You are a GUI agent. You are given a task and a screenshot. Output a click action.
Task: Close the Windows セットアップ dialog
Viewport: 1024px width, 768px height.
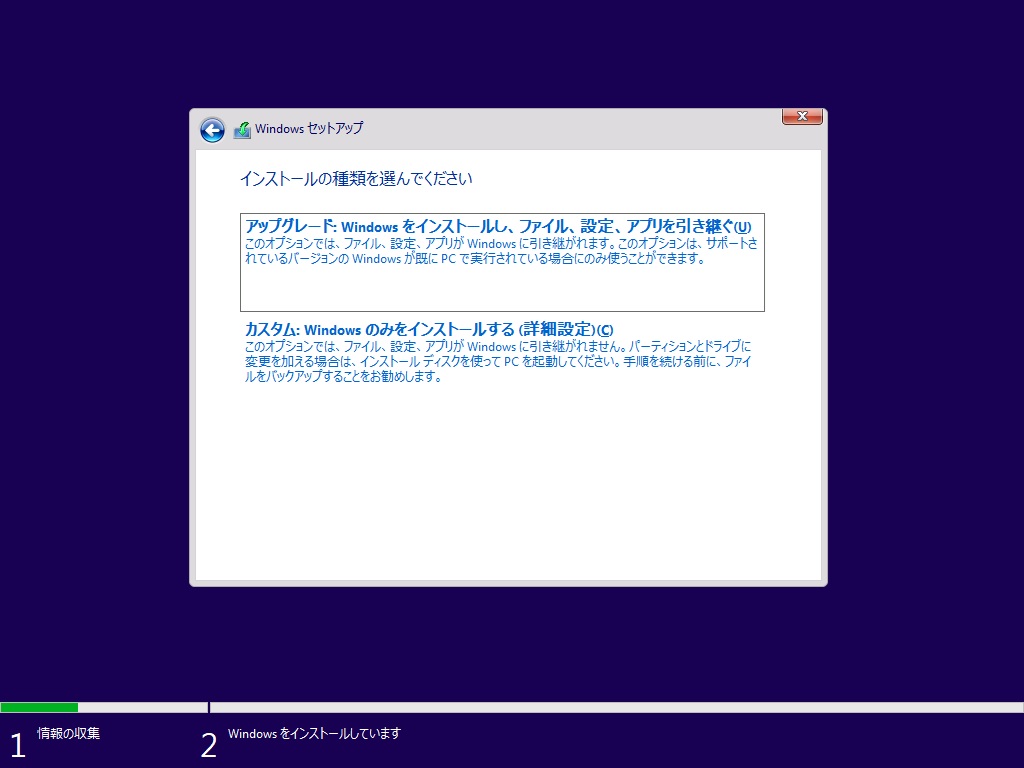pyautogui.click(x=802, y=117)
